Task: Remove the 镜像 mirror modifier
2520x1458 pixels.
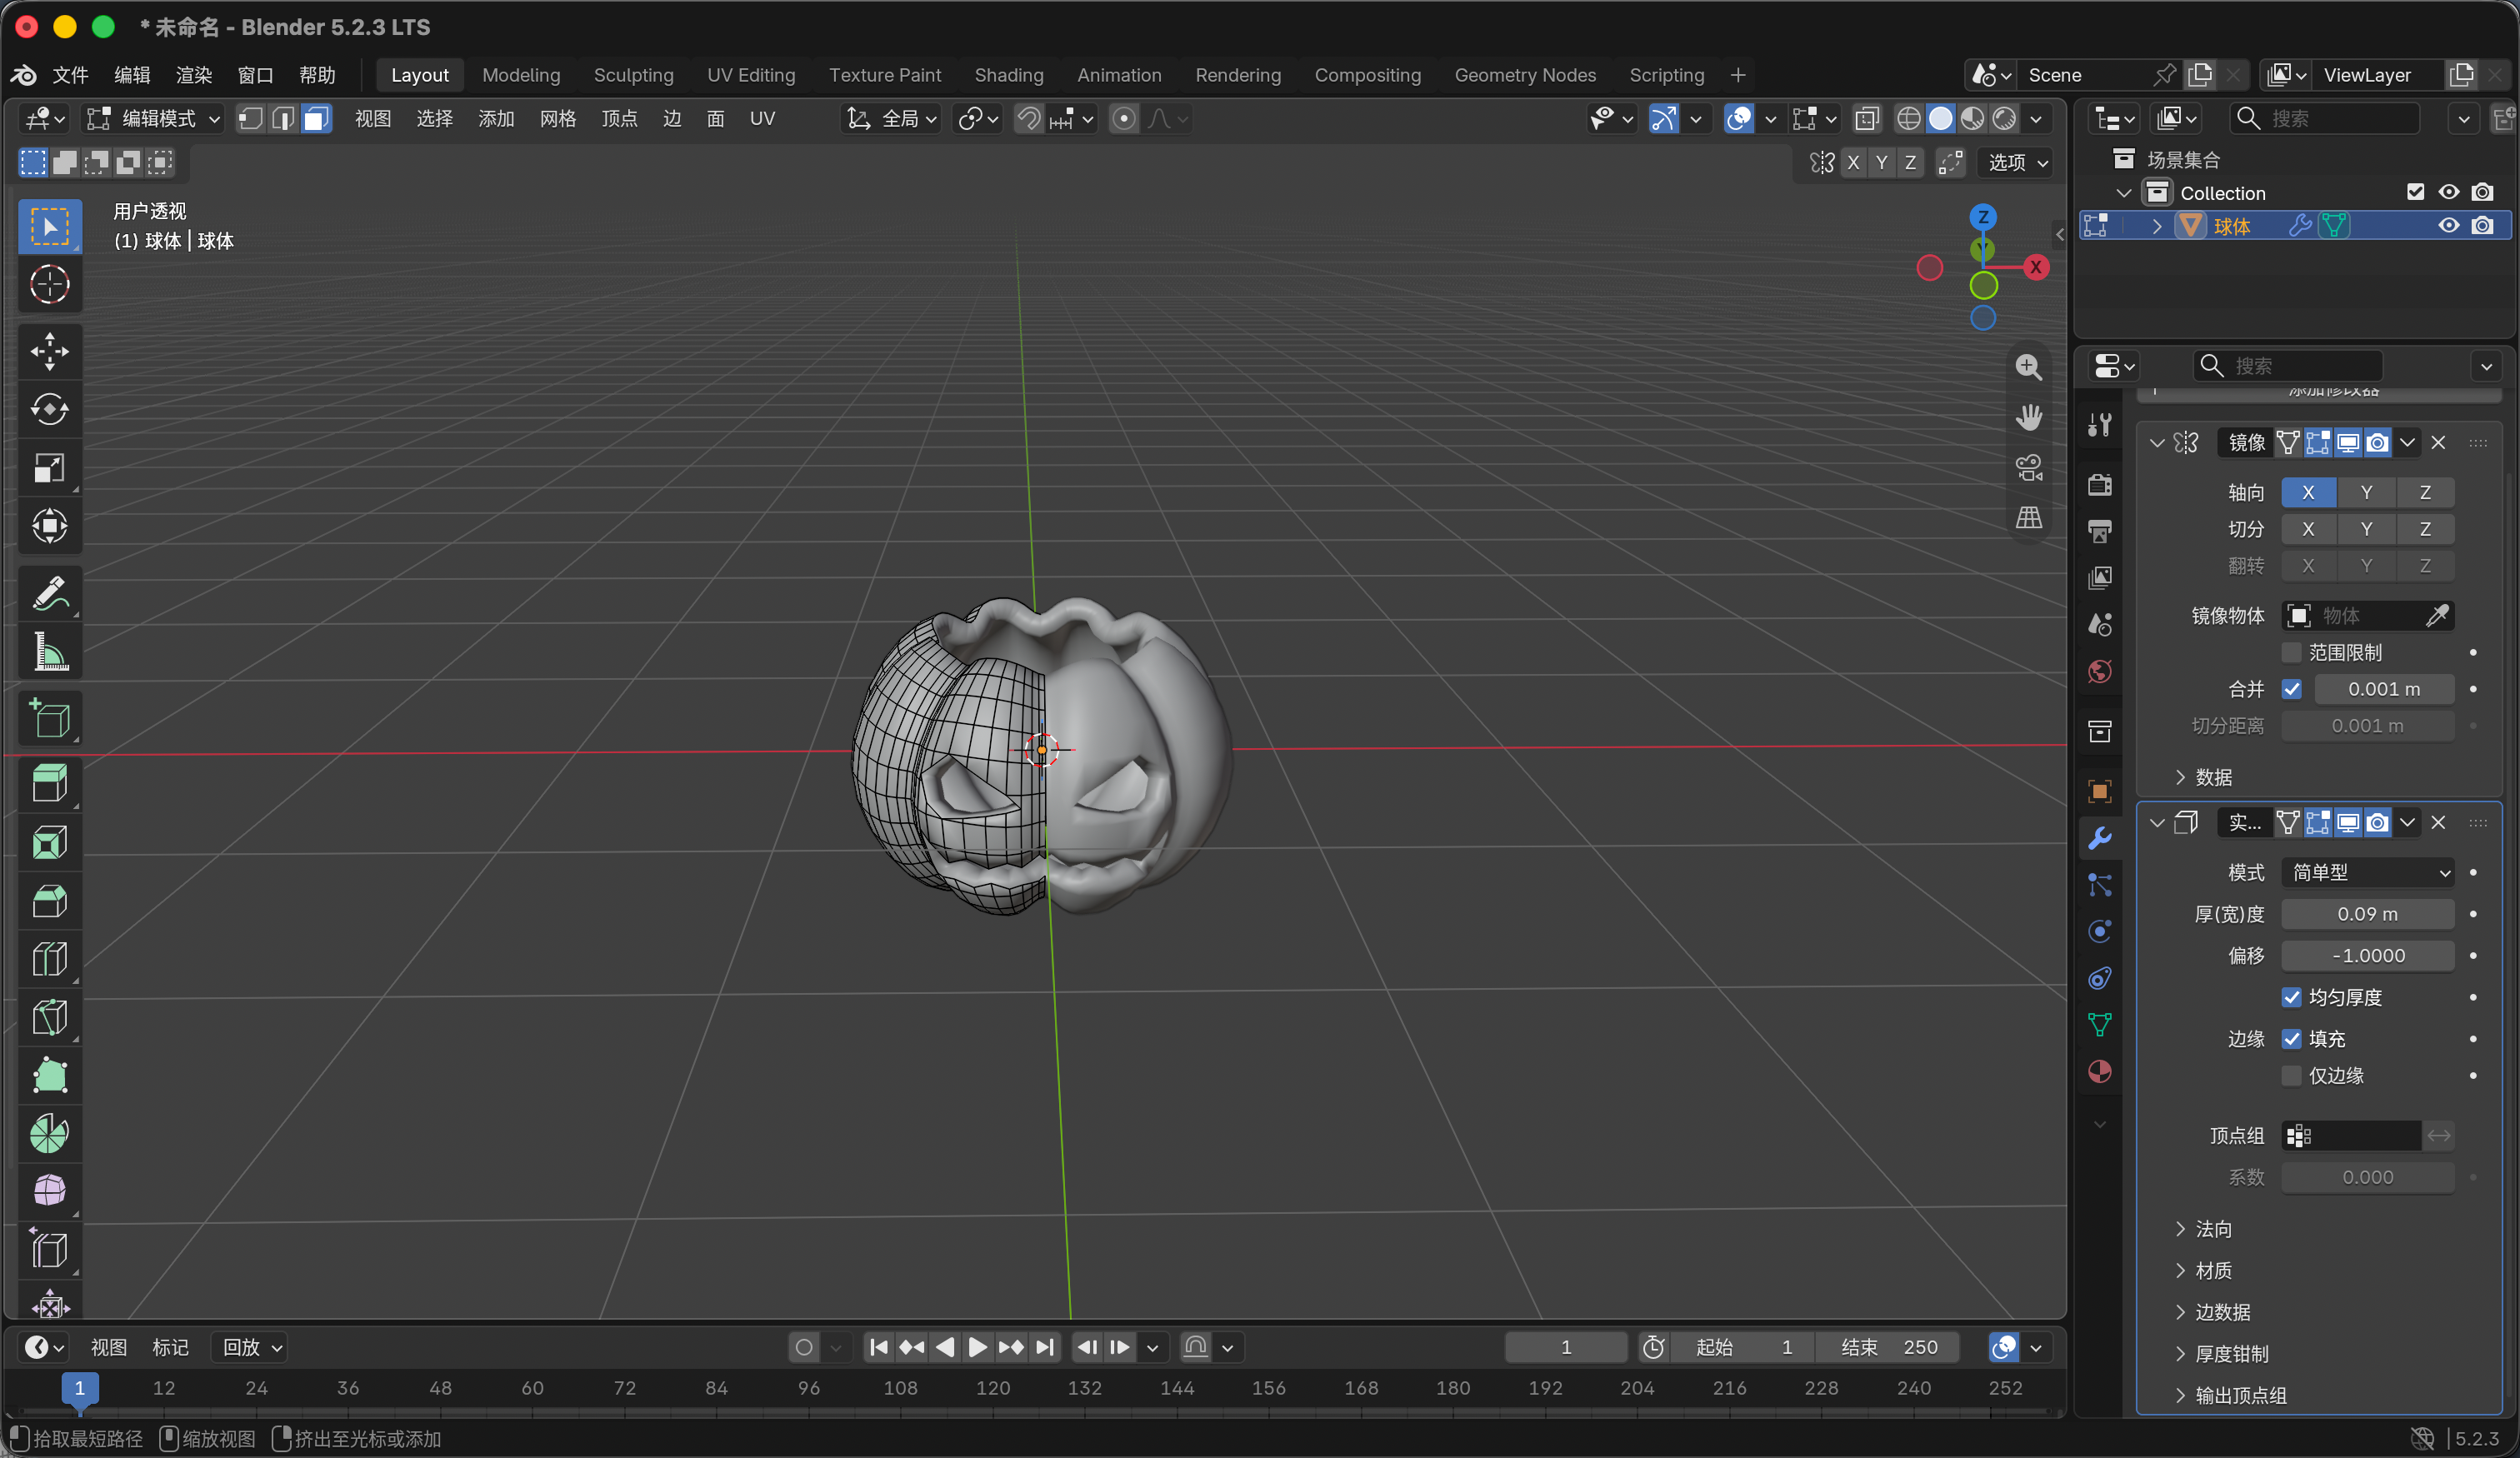Action: (2439, 442)
